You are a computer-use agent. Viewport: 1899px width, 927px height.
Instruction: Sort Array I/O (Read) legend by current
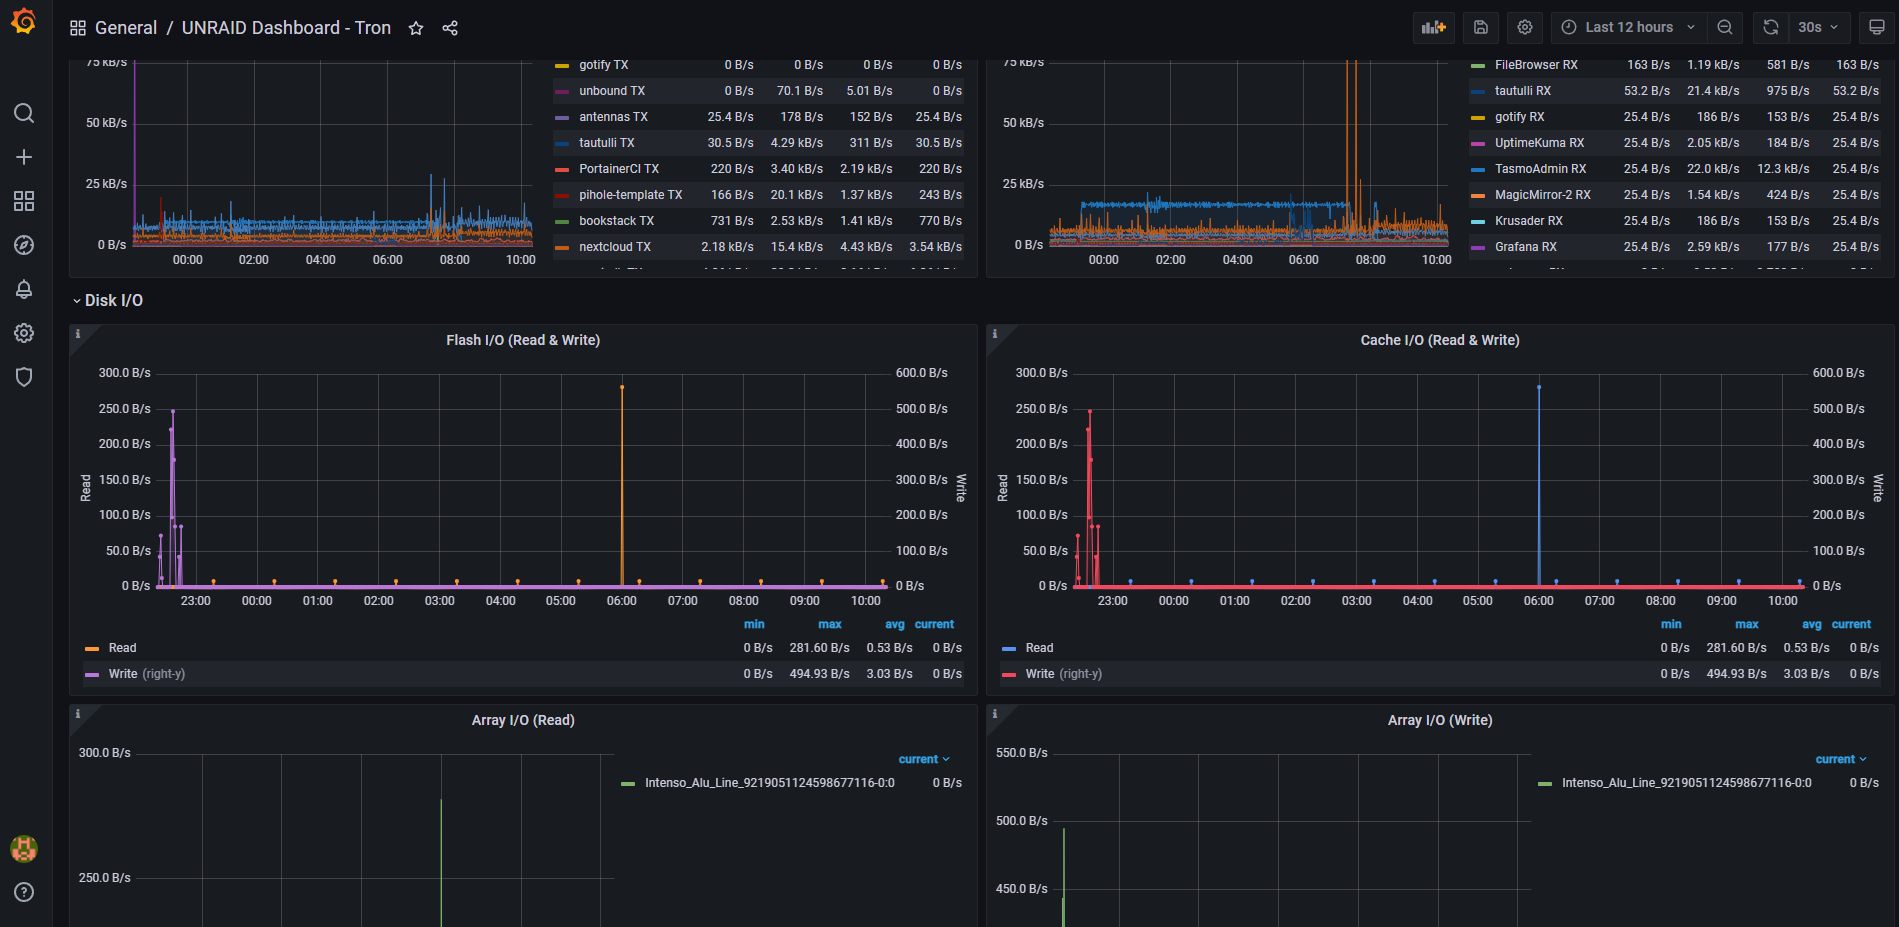[924, 759]
